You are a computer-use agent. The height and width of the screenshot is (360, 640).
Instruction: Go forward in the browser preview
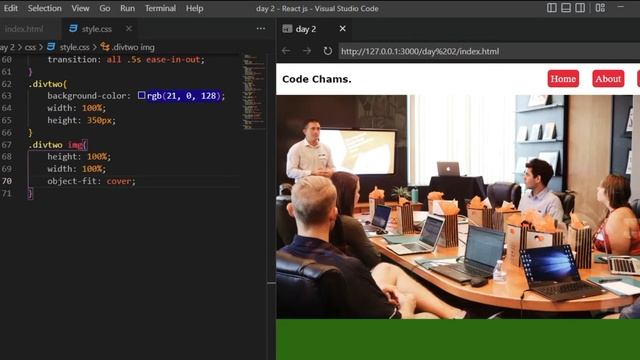click(x=307, y=51)
